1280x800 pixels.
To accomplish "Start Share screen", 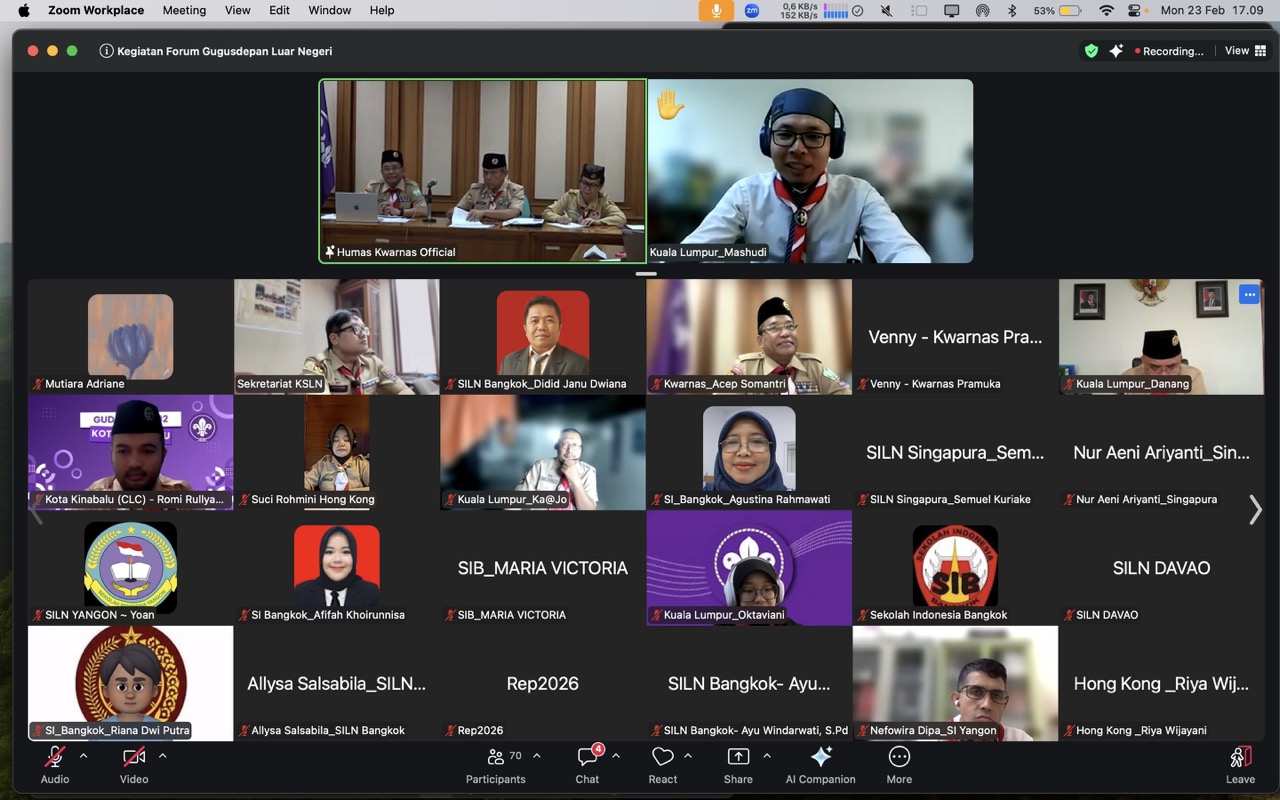I will tap(738, 765).
